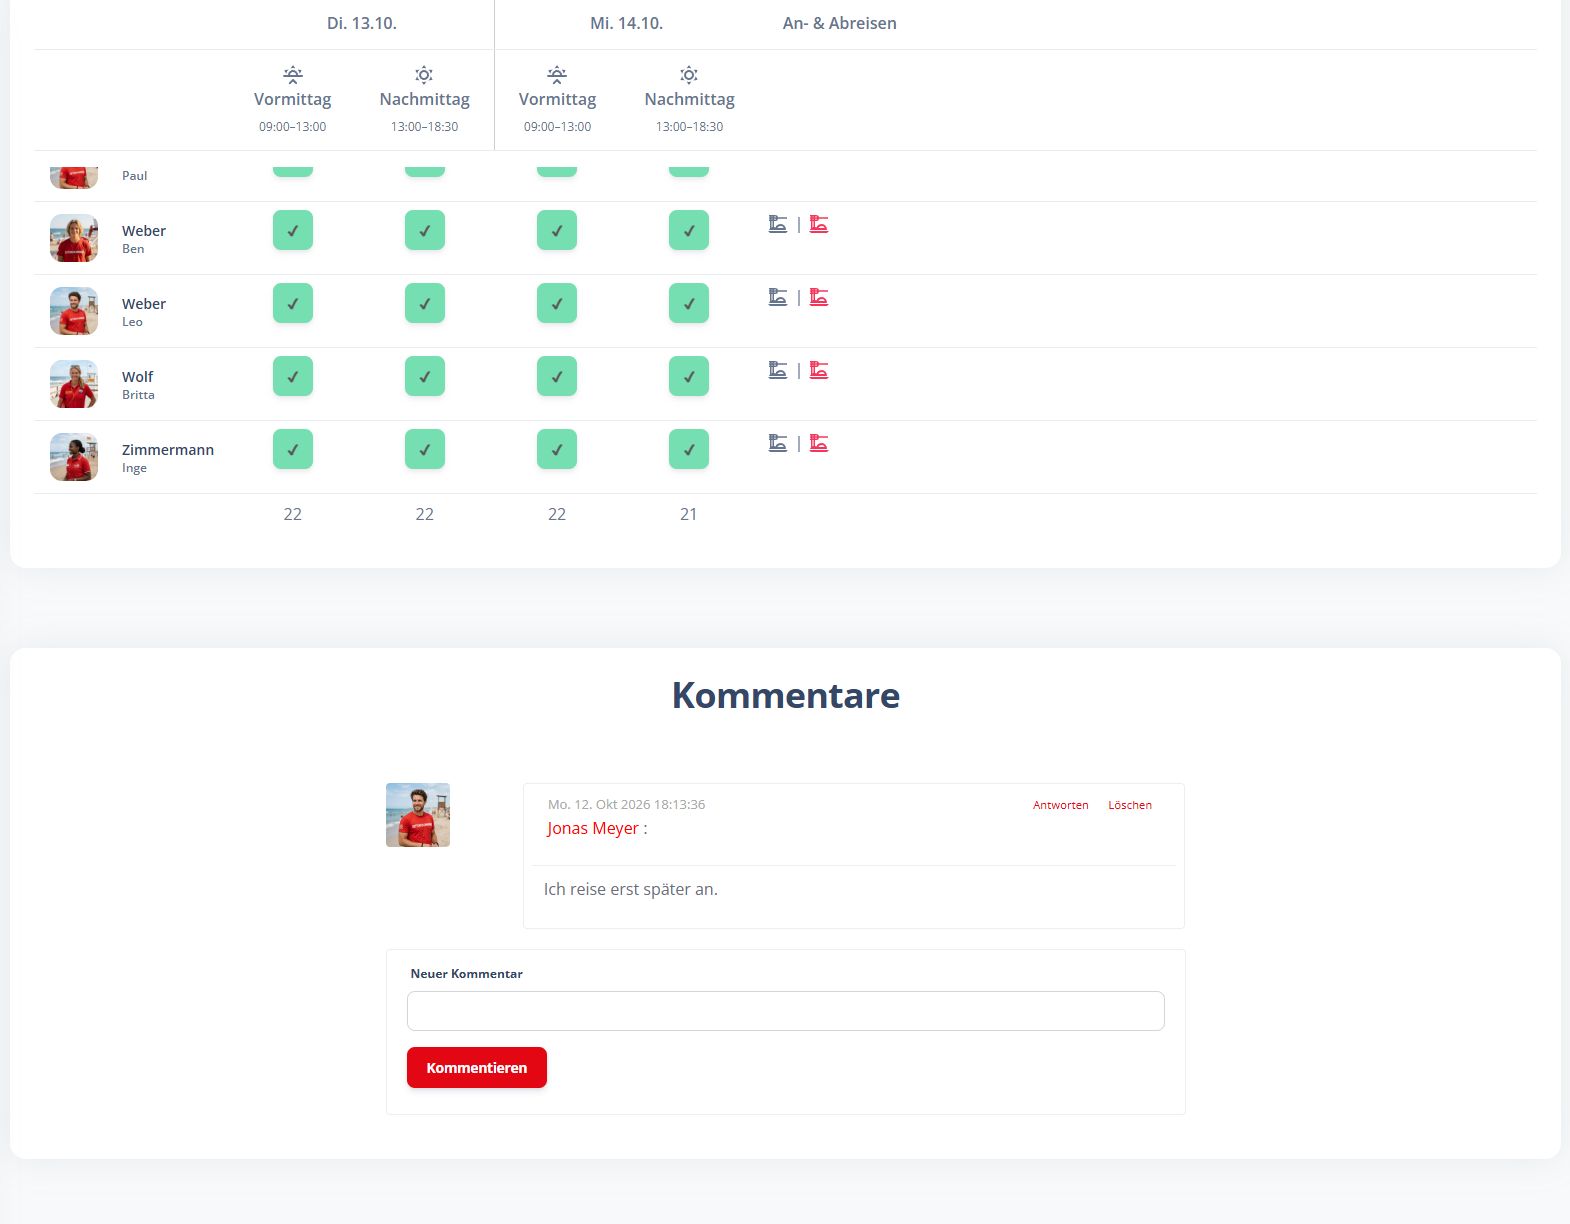Click red lifeguard tower icon in Wolf Britta row

819,370
